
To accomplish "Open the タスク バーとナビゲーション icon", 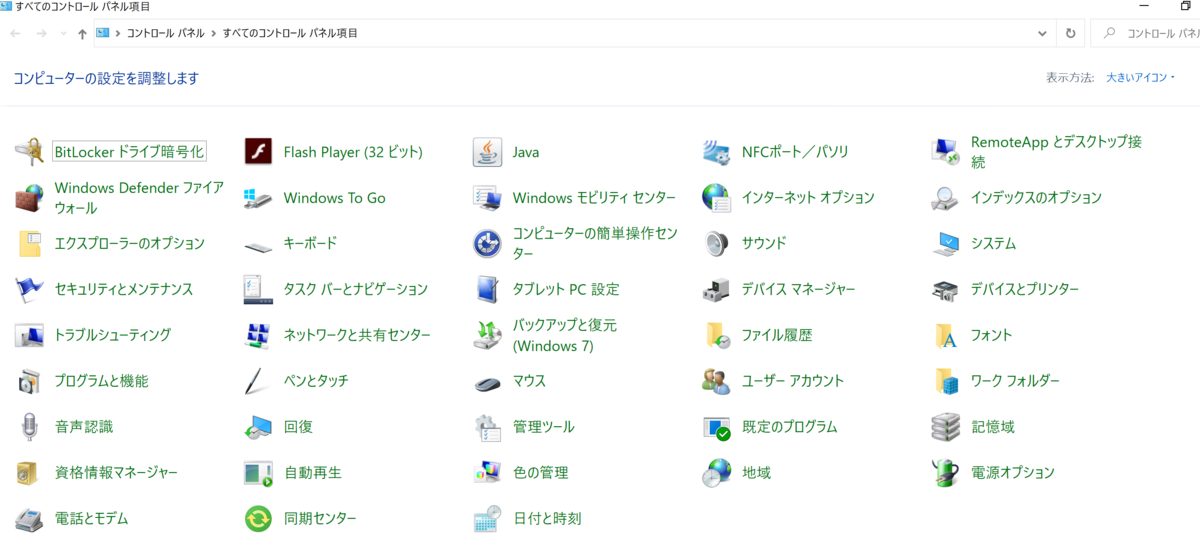I will 258,289.
